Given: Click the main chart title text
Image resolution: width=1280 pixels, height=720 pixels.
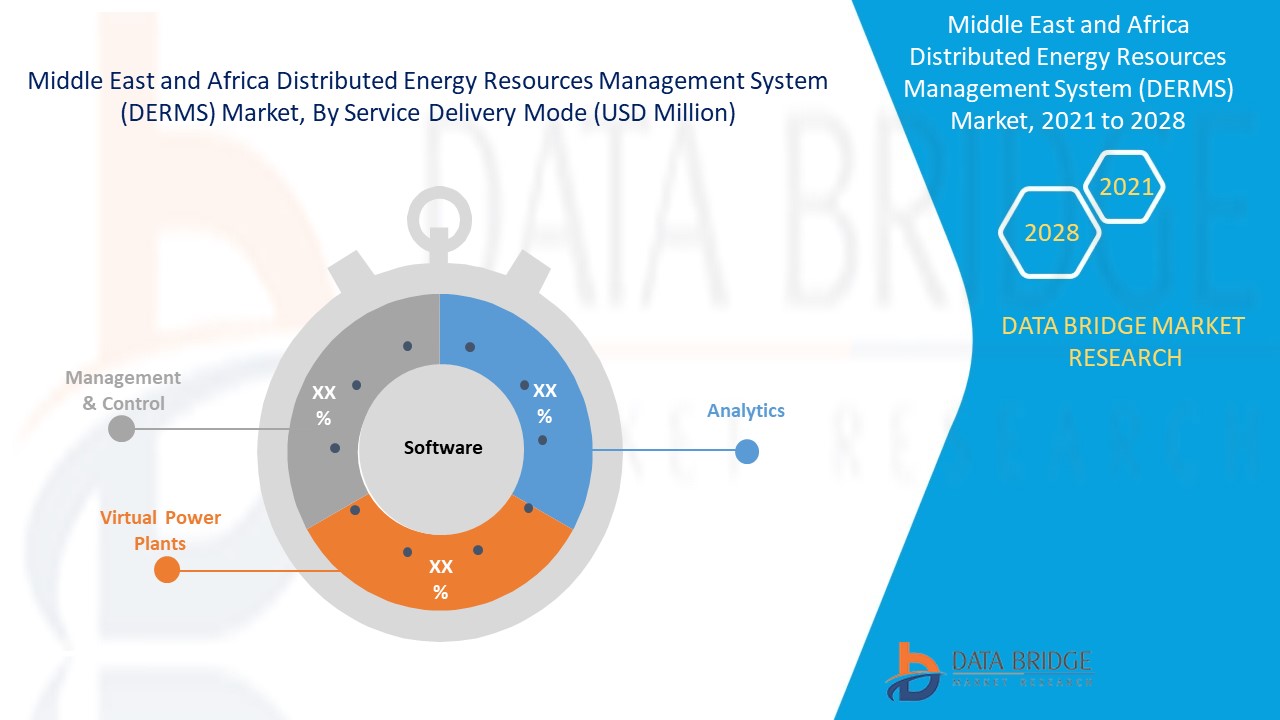Looking at the screenshot, I should pos(427,97).
